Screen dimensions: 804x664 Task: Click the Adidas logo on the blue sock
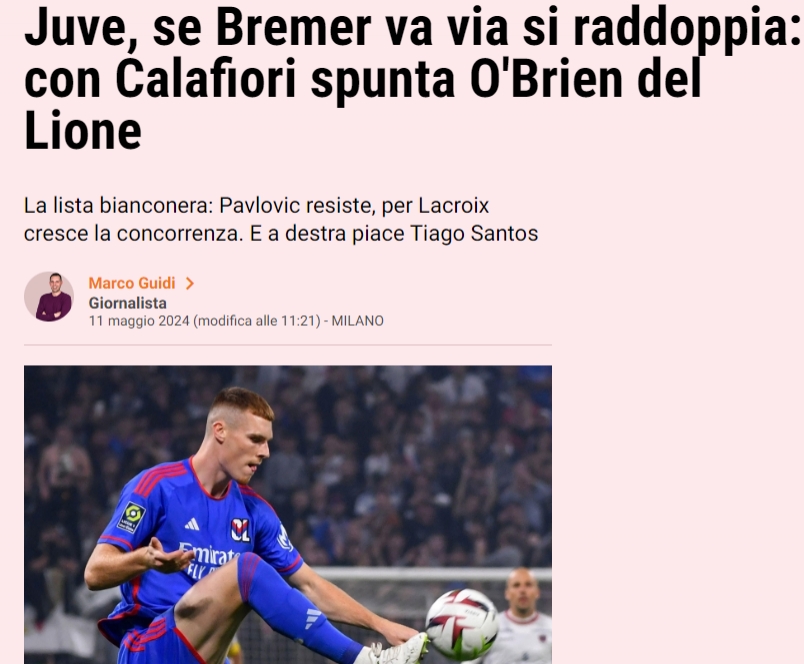coord(312,618)
